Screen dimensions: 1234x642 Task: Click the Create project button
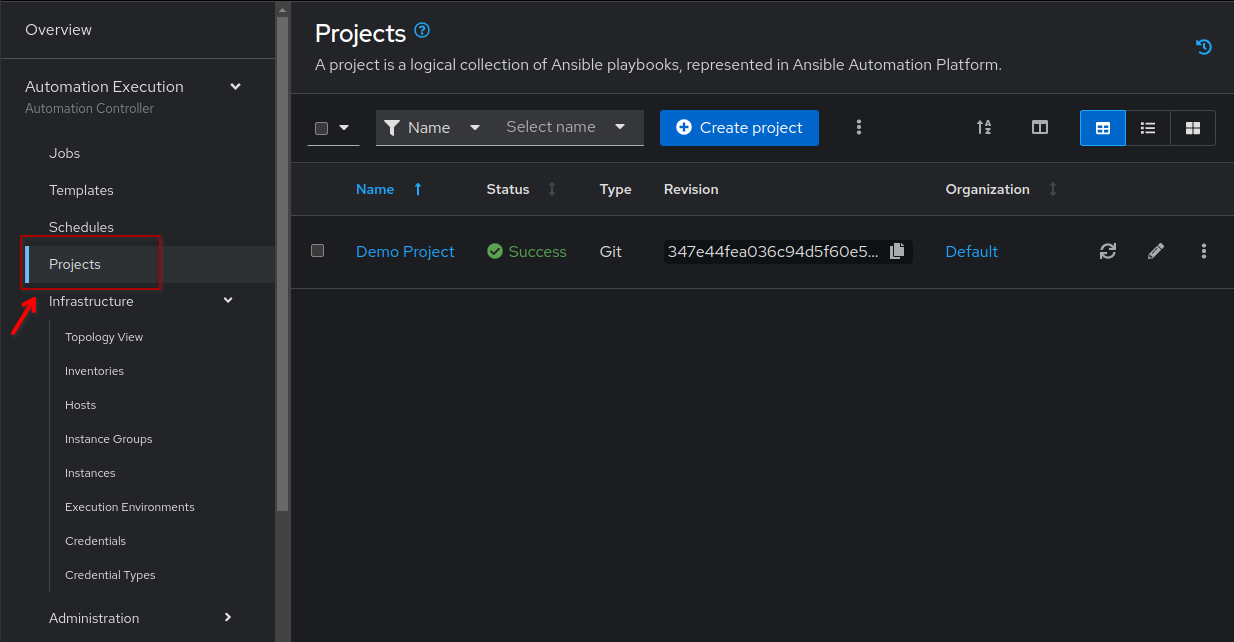[739, 128]
